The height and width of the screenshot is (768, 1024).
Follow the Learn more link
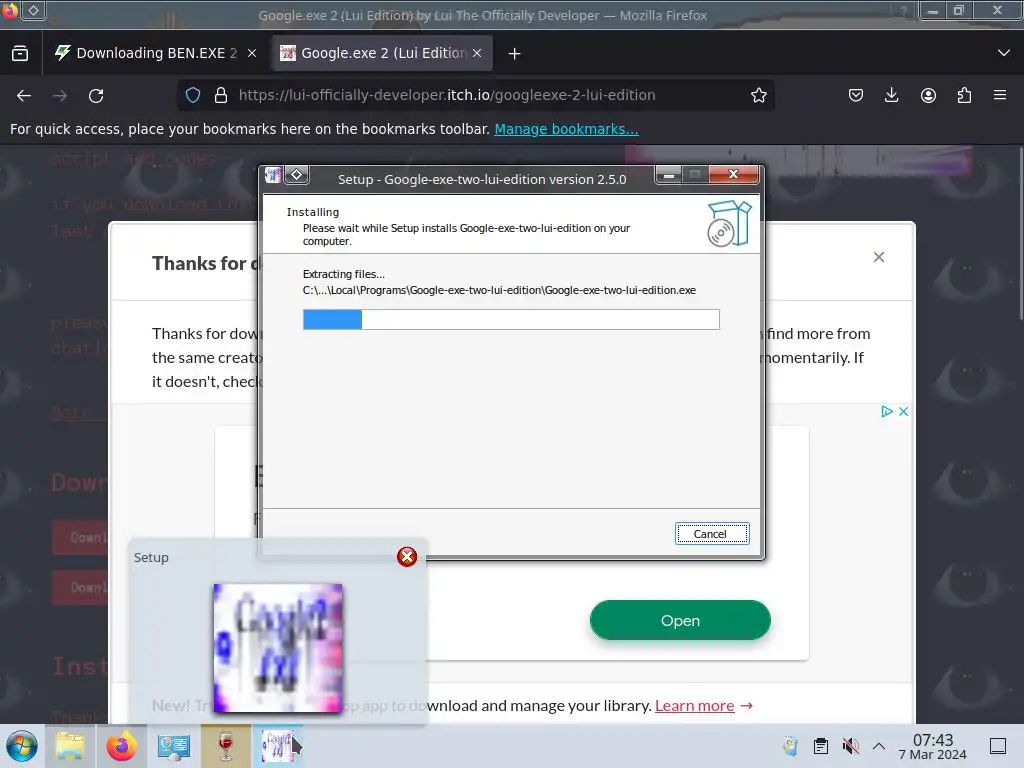(694, 706)
